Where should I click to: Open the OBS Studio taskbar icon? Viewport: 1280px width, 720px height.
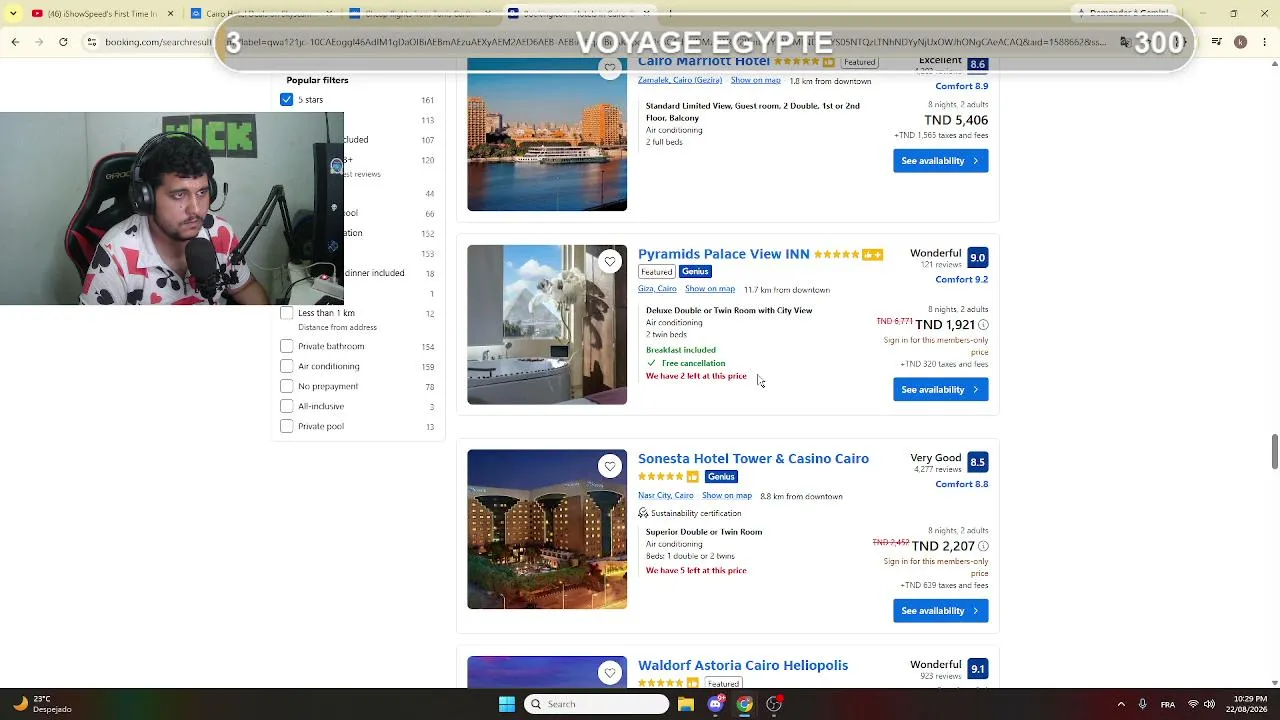point(774,704)
